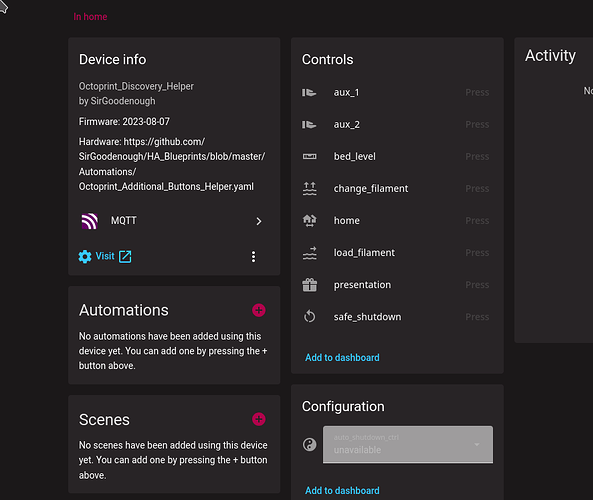Click the change_filament entity icon
This screenshot has height=500, width=593.
309,188
